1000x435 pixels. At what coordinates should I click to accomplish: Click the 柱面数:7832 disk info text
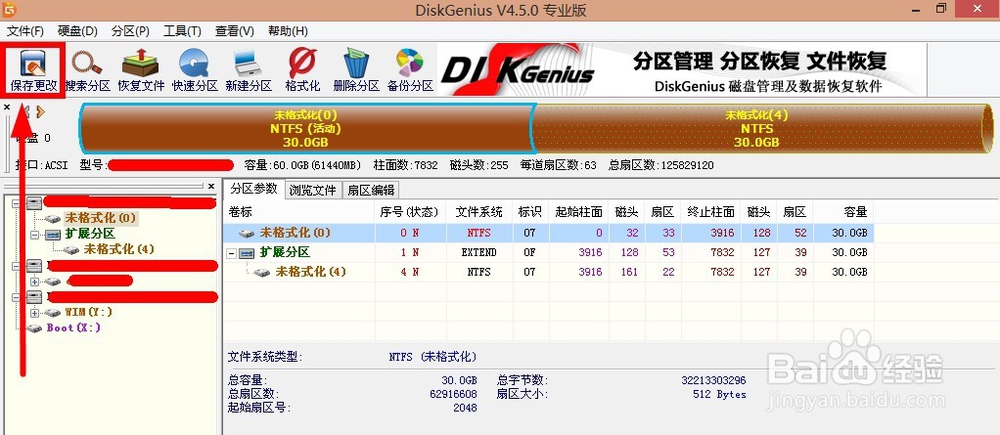[405, 166]
